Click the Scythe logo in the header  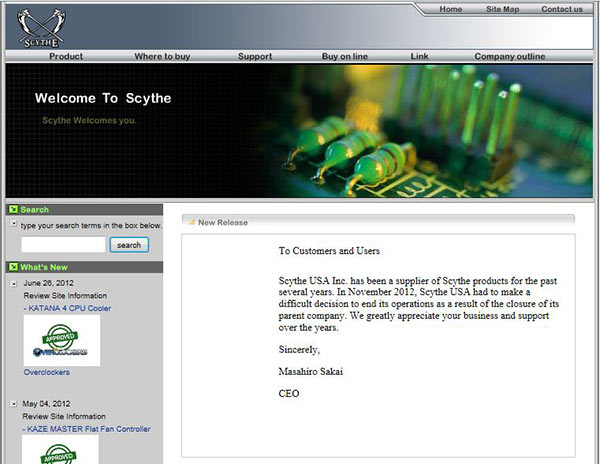point(35,25)
